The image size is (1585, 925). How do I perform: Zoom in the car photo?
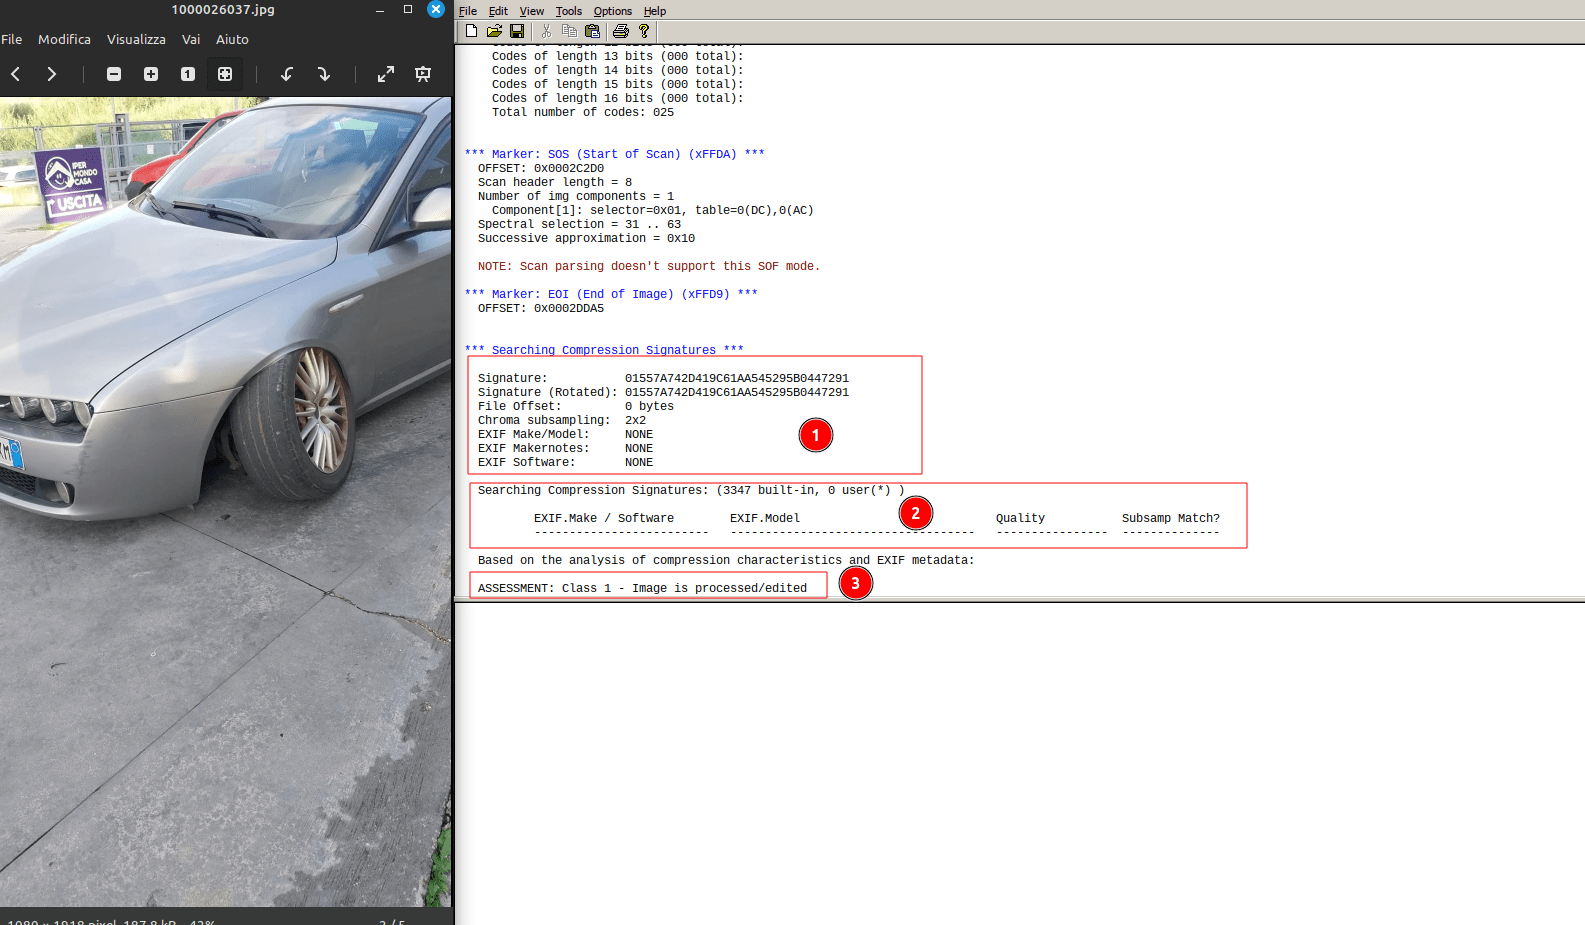[151, 74]
